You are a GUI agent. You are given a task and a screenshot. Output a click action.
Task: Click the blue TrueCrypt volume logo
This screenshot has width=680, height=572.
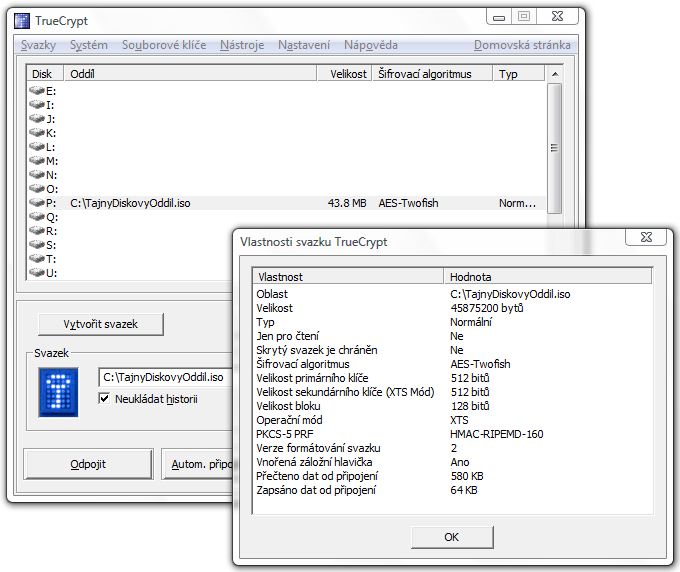click(59, 392)
